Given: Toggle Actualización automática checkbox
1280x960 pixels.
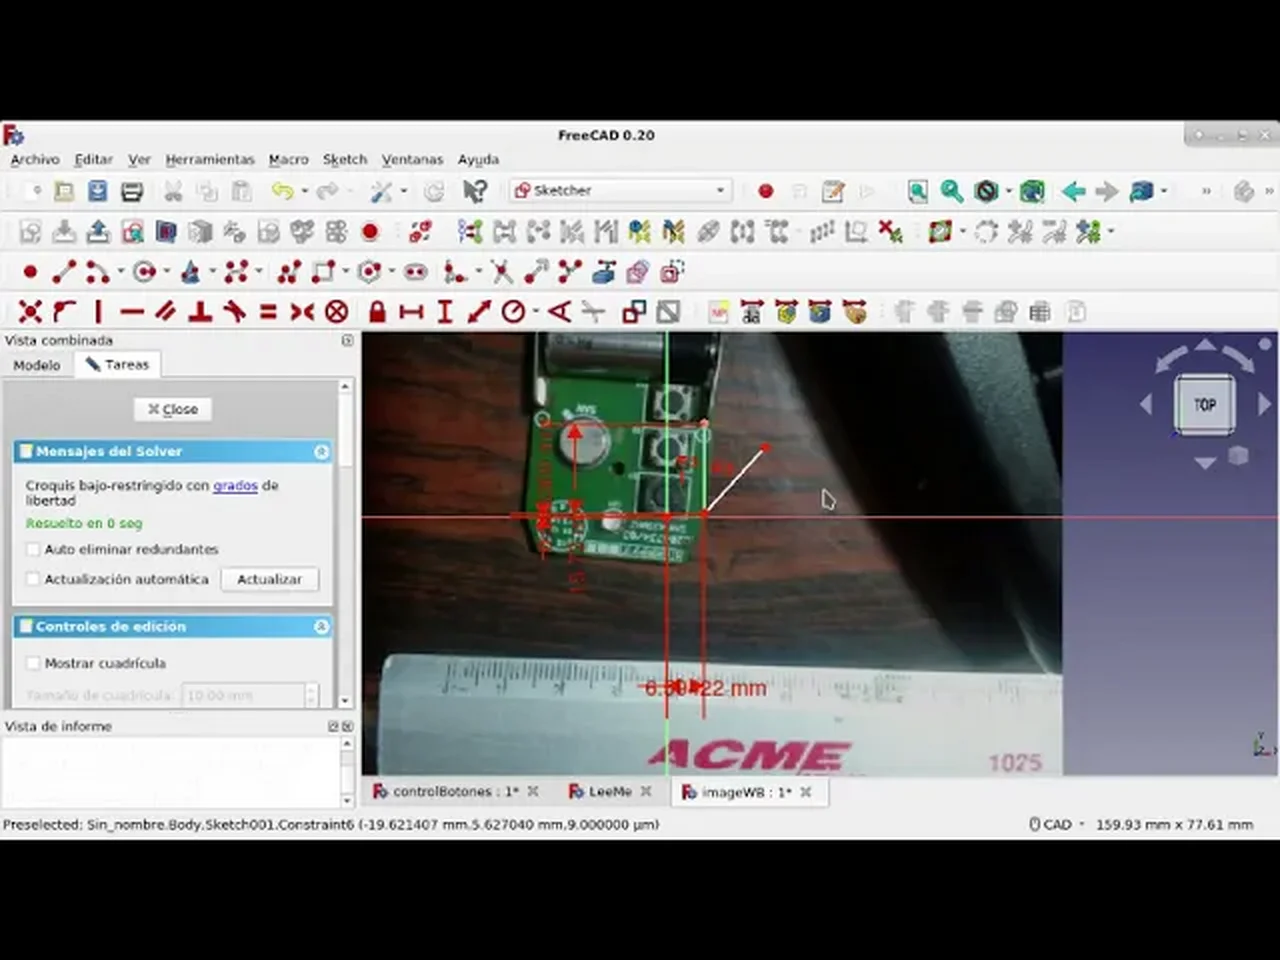Looking at the screenshot, I should pos(34,579).
